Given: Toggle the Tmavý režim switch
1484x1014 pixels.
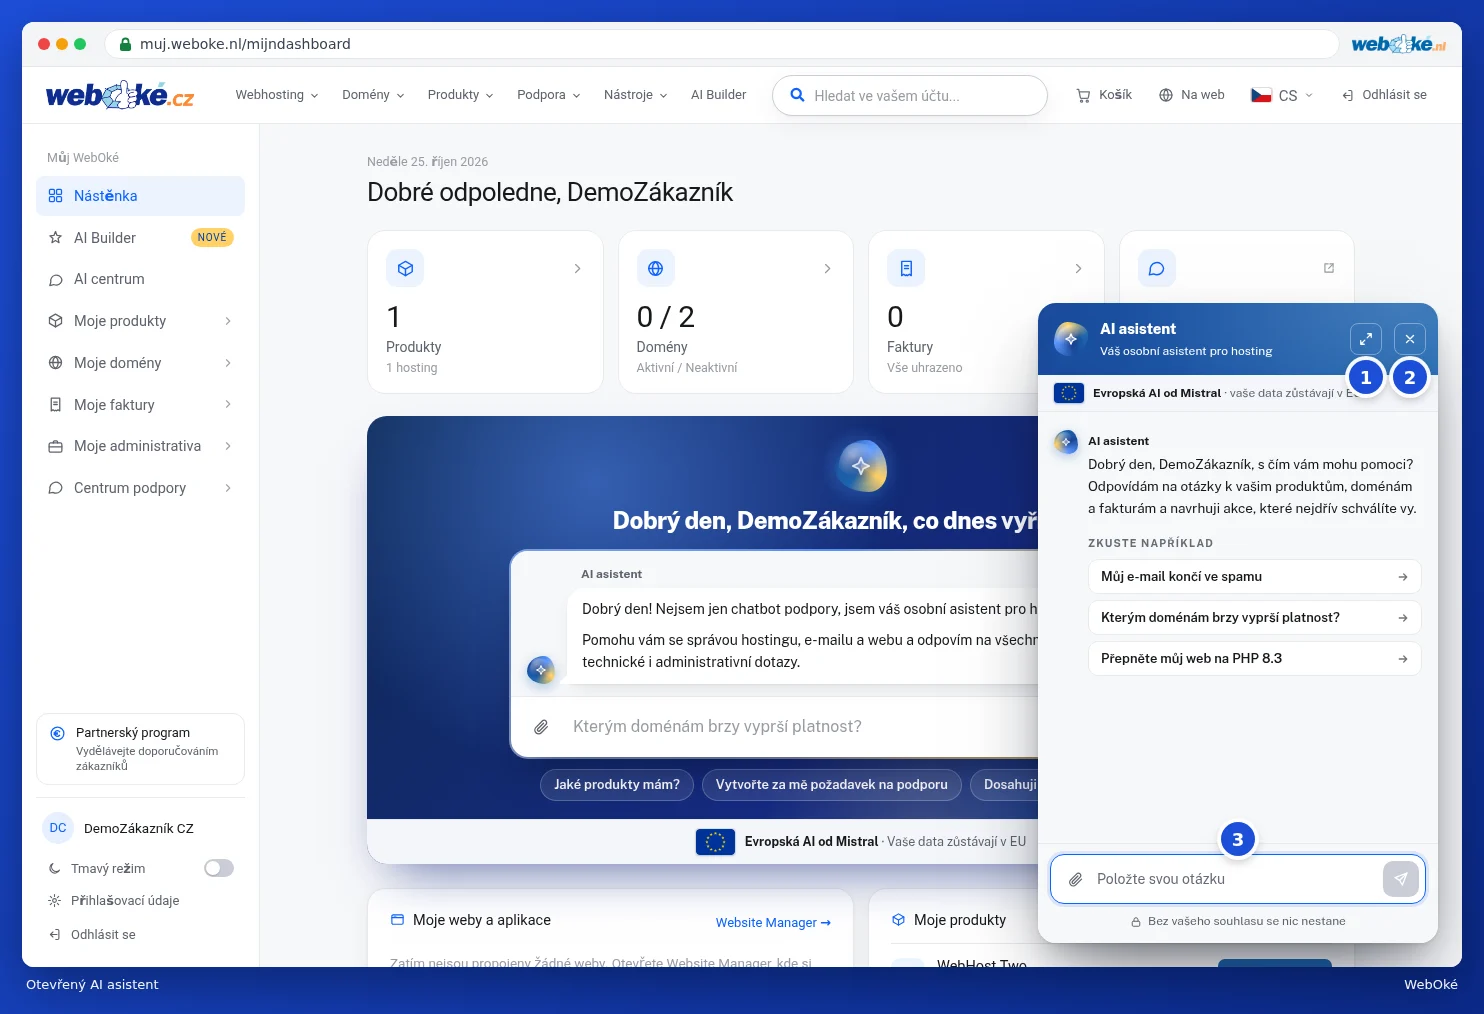Looking at the screenshot, I should click(219, 868).
